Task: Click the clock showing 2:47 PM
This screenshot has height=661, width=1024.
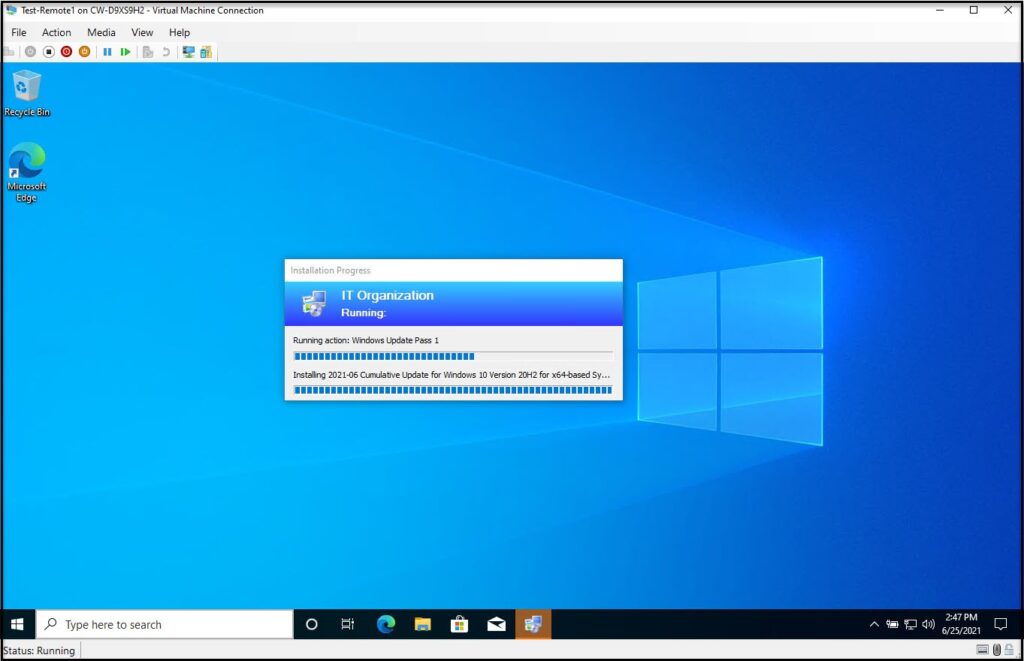Action: click(x=961, y=624)
